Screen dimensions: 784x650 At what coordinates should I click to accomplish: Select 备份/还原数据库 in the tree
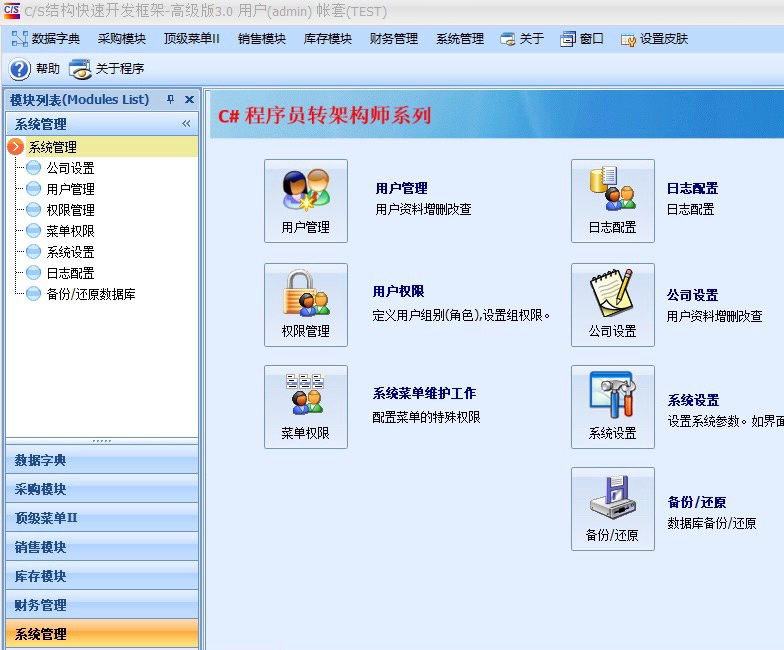[91, 294]
